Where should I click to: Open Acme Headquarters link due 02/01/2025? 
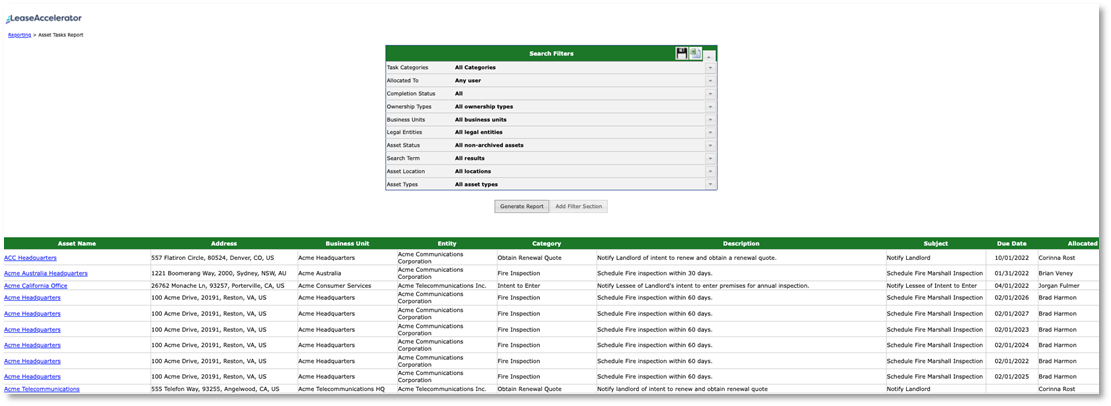tap(33, 376)
